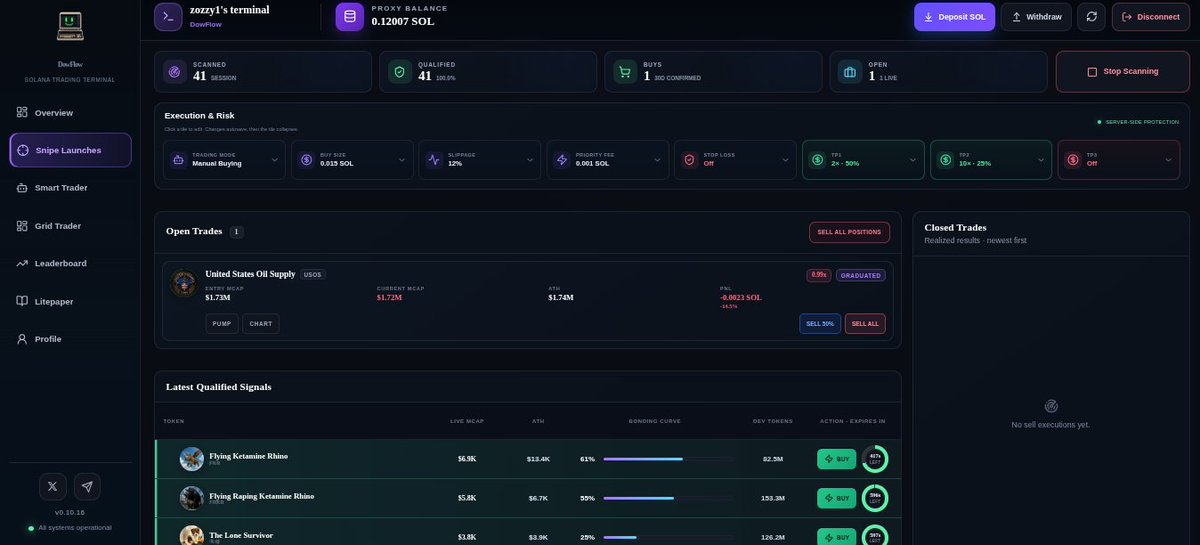Click Flying Ketamine Rhino expiry countdown ring
The width and height of the screenshot is (1200, 545).
coord(875,459)
